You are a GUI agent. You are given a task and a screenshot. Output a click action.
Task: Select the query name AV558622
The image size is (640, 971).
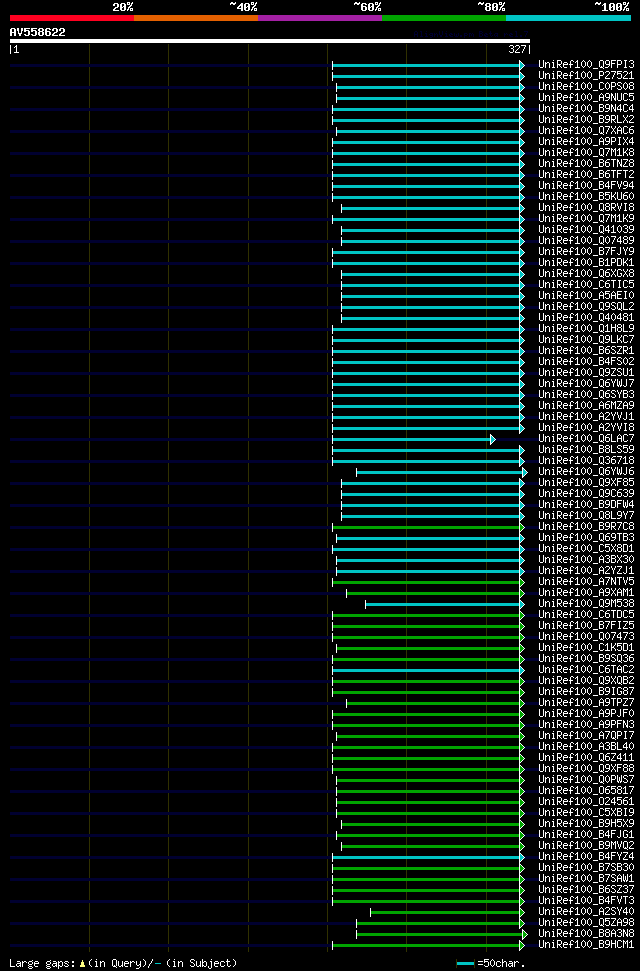pyautogui.click(x=38, y=32)
